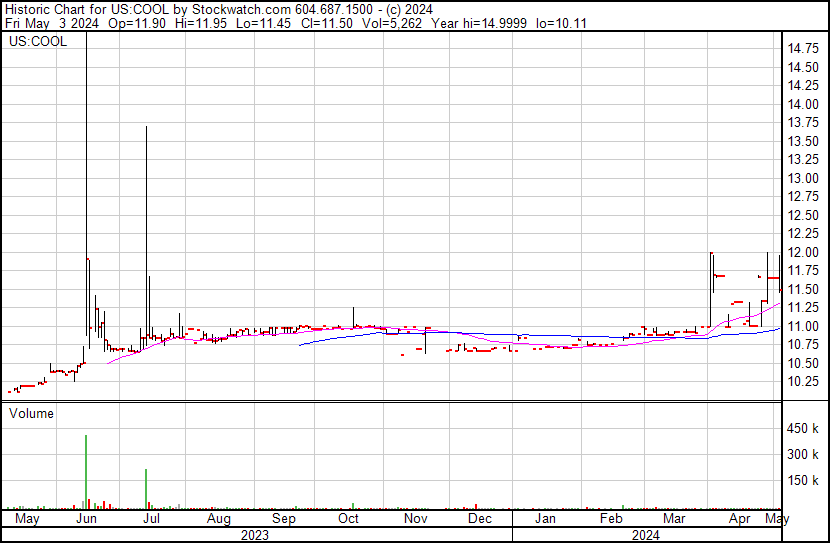Click the Jul month label
The height and width of the screenshot is (543, 830).
[x=151, y=519]
